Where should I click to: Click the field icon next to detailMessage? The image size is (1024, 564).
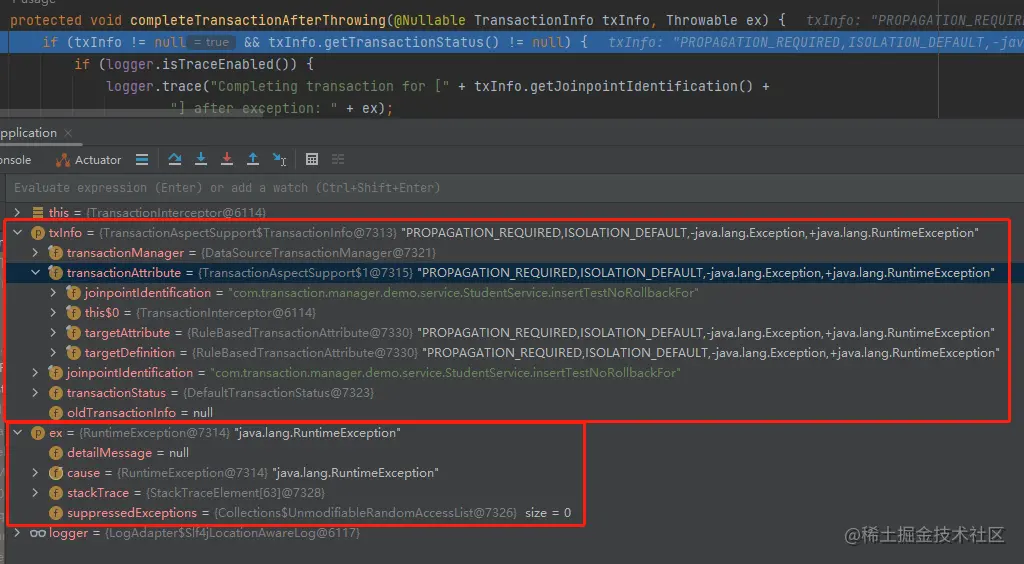click(56, 453)
